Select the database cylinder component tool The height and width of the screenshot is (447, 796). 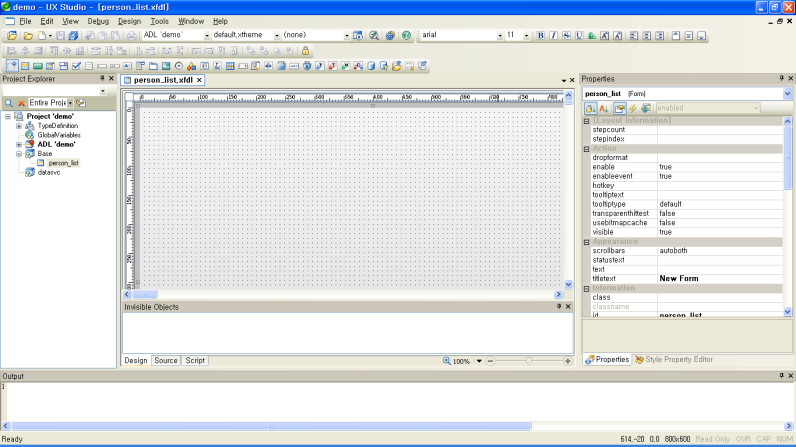371,66
